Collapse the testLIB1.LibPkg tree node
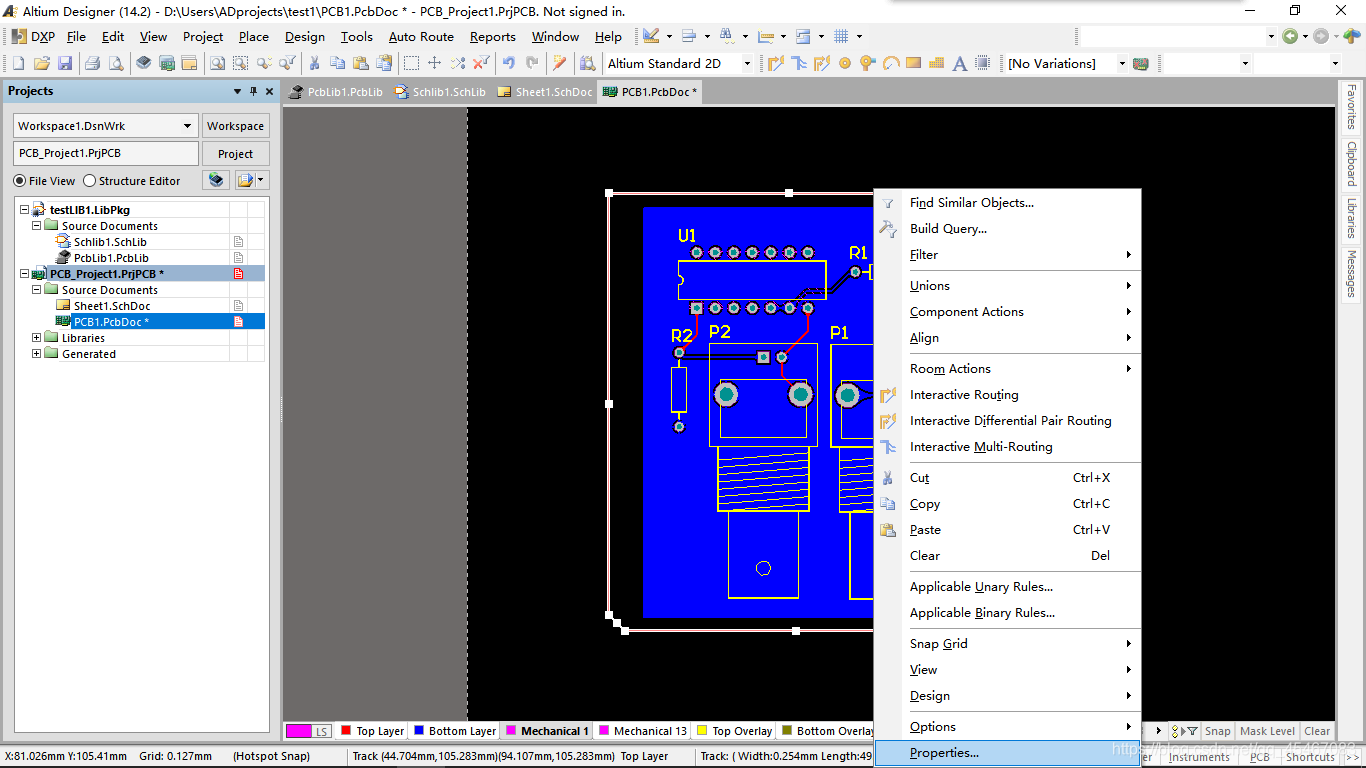 tap(25, 210)
